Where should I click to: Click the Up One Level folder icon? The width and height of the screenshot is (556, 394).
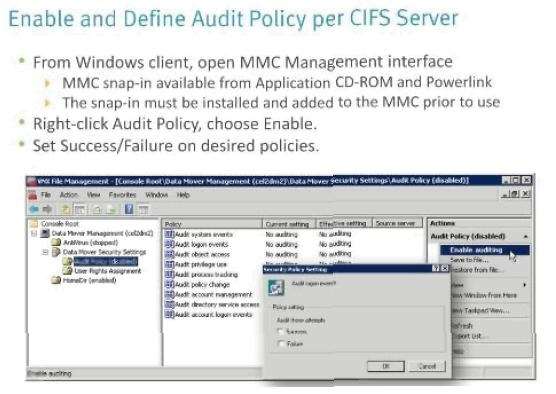[65, 209]
